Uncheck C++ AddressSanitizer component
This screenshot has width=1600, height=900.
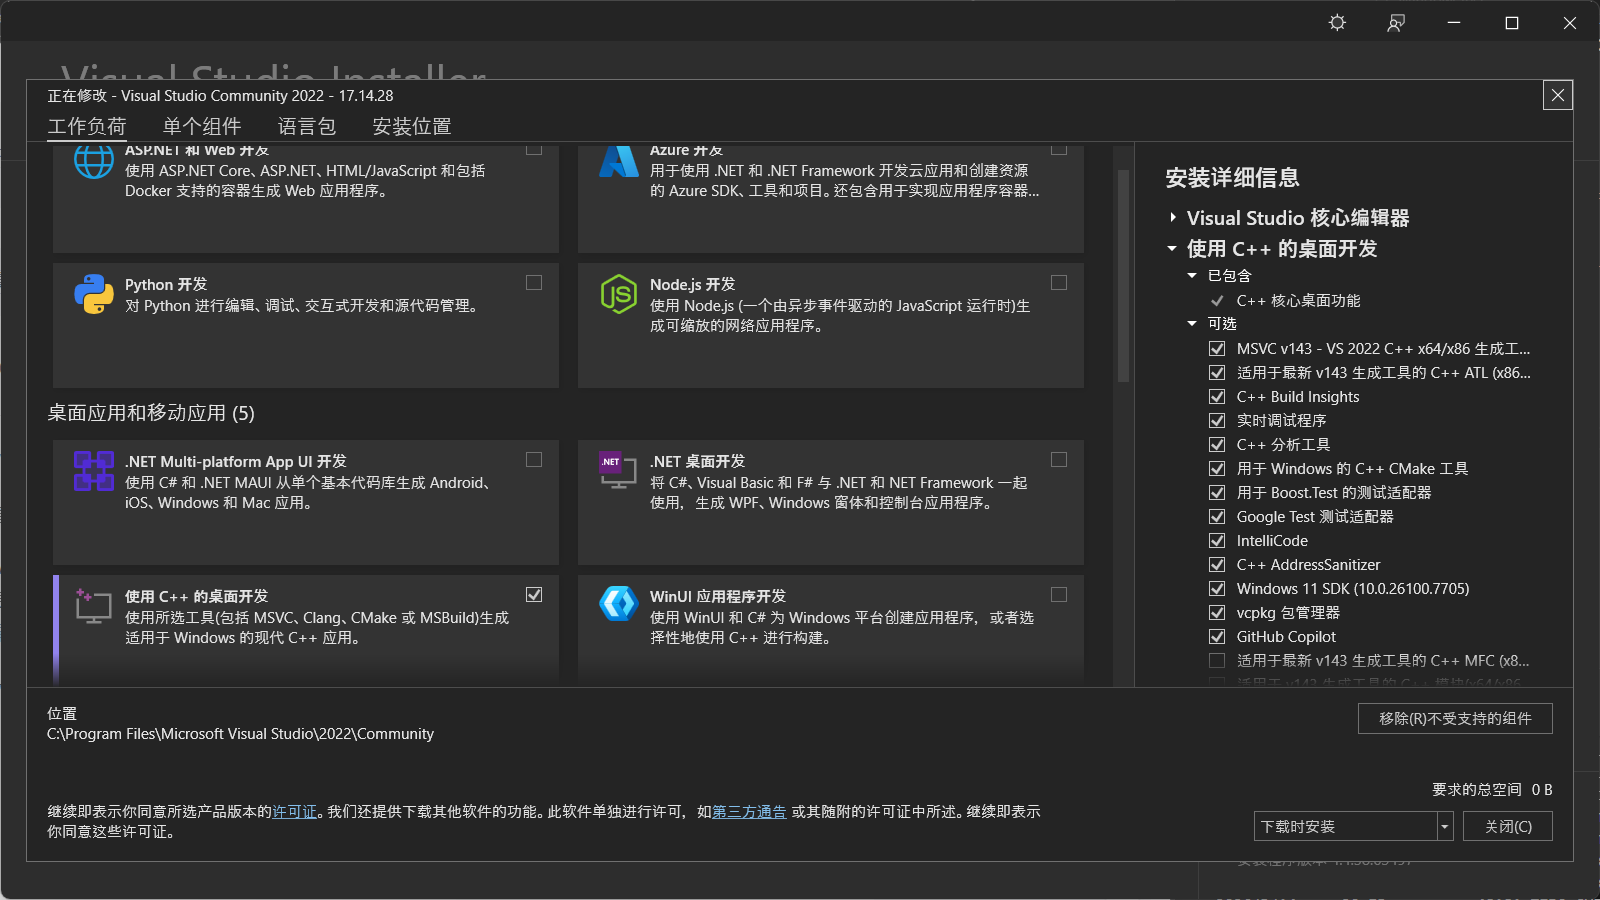(1217, 565)
